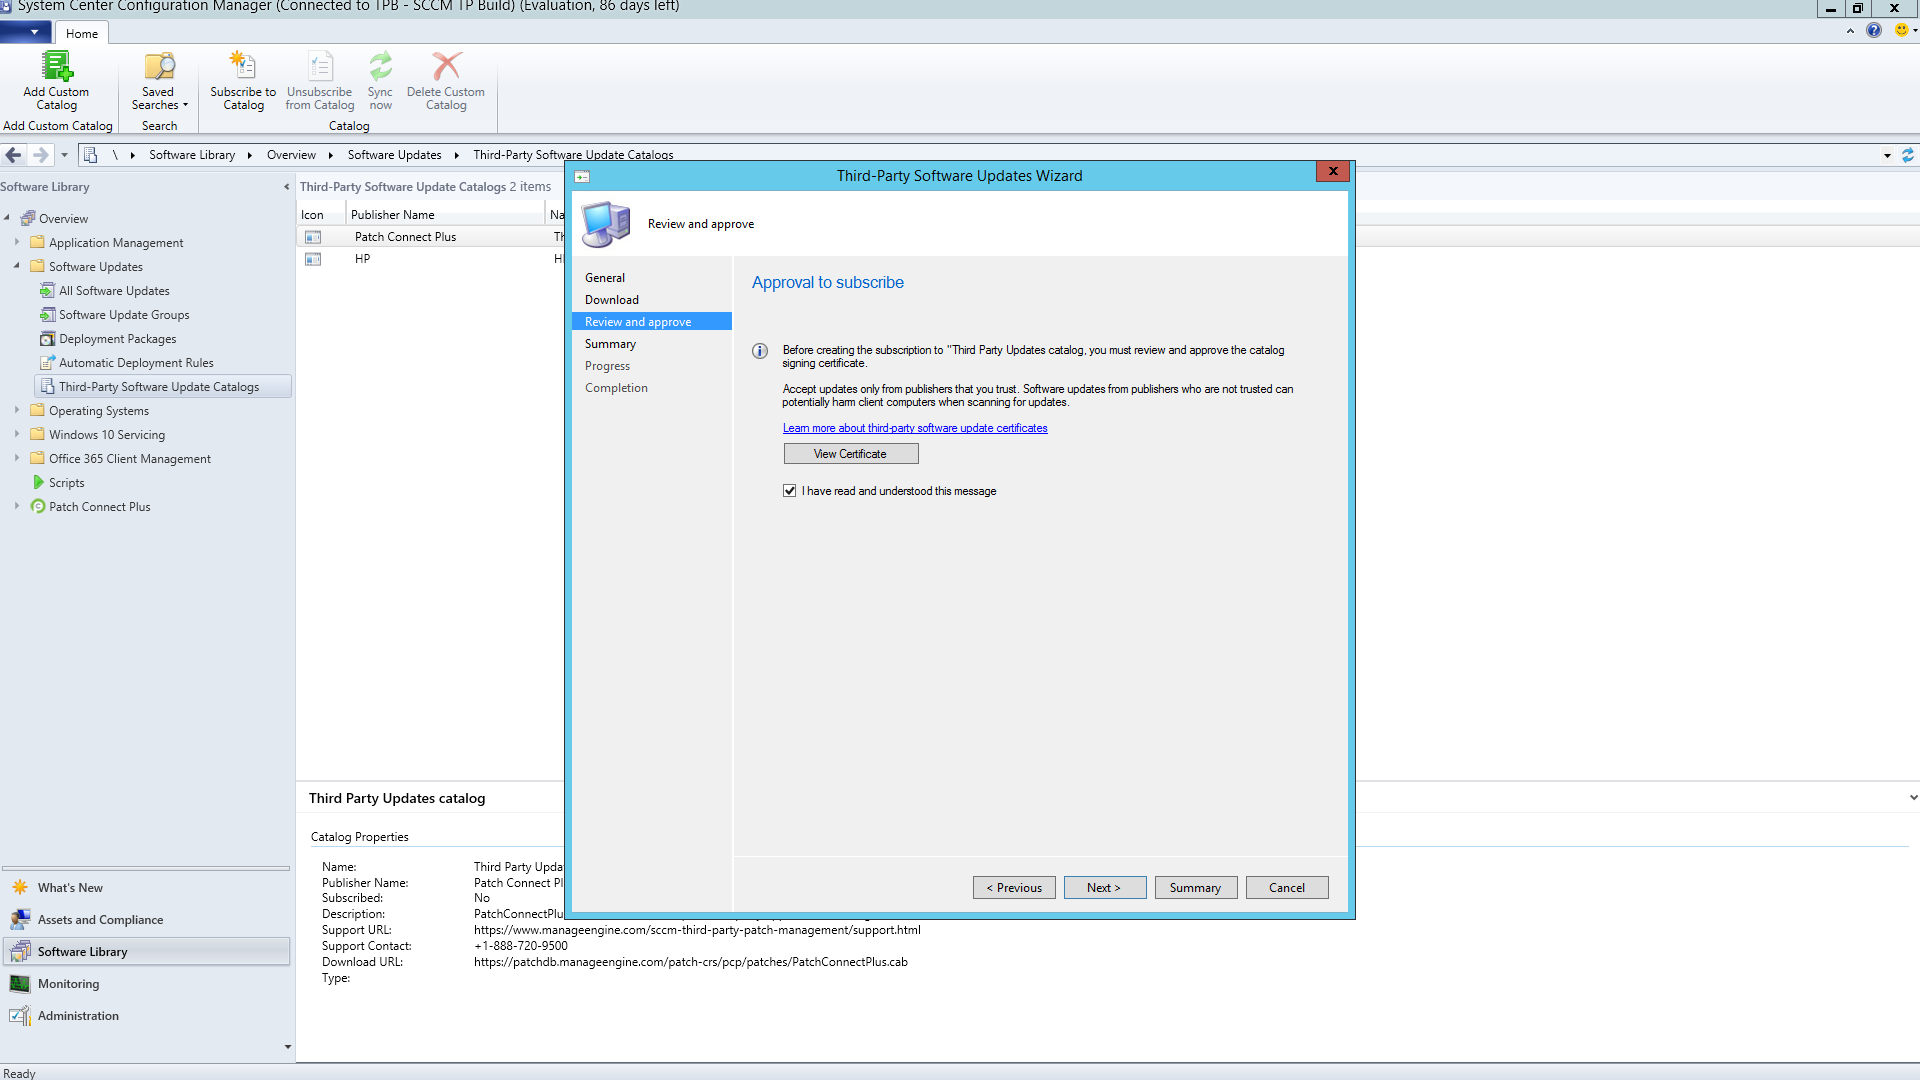1920x1080 pixels.
Task: Open the Home ribbon tab
Action: pos(82,33)
